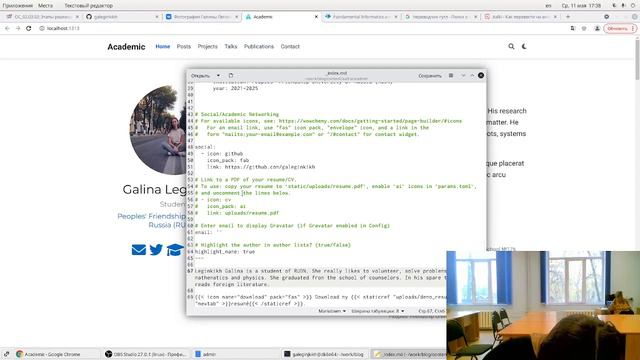Open the Markdown syntax dropdown in status bar
This screenshot has width=640, height=360.
(x=332, y=311)
